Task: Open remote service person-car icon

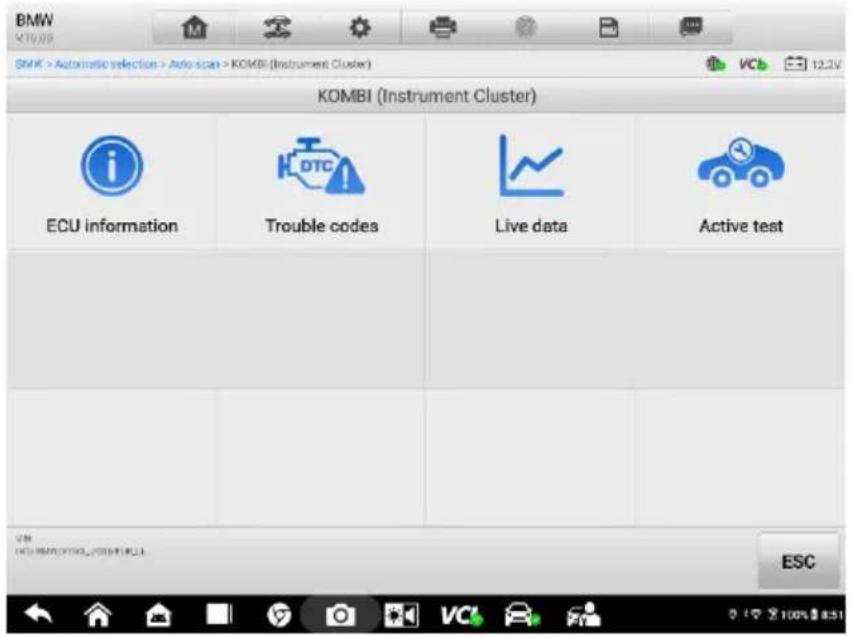Action: pyautogui.click(x=583, y=614)
